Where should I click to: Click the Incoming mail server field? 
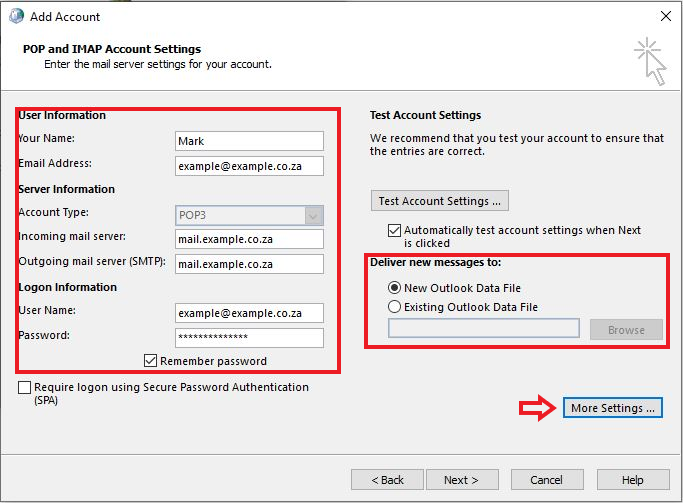point(249,239)
